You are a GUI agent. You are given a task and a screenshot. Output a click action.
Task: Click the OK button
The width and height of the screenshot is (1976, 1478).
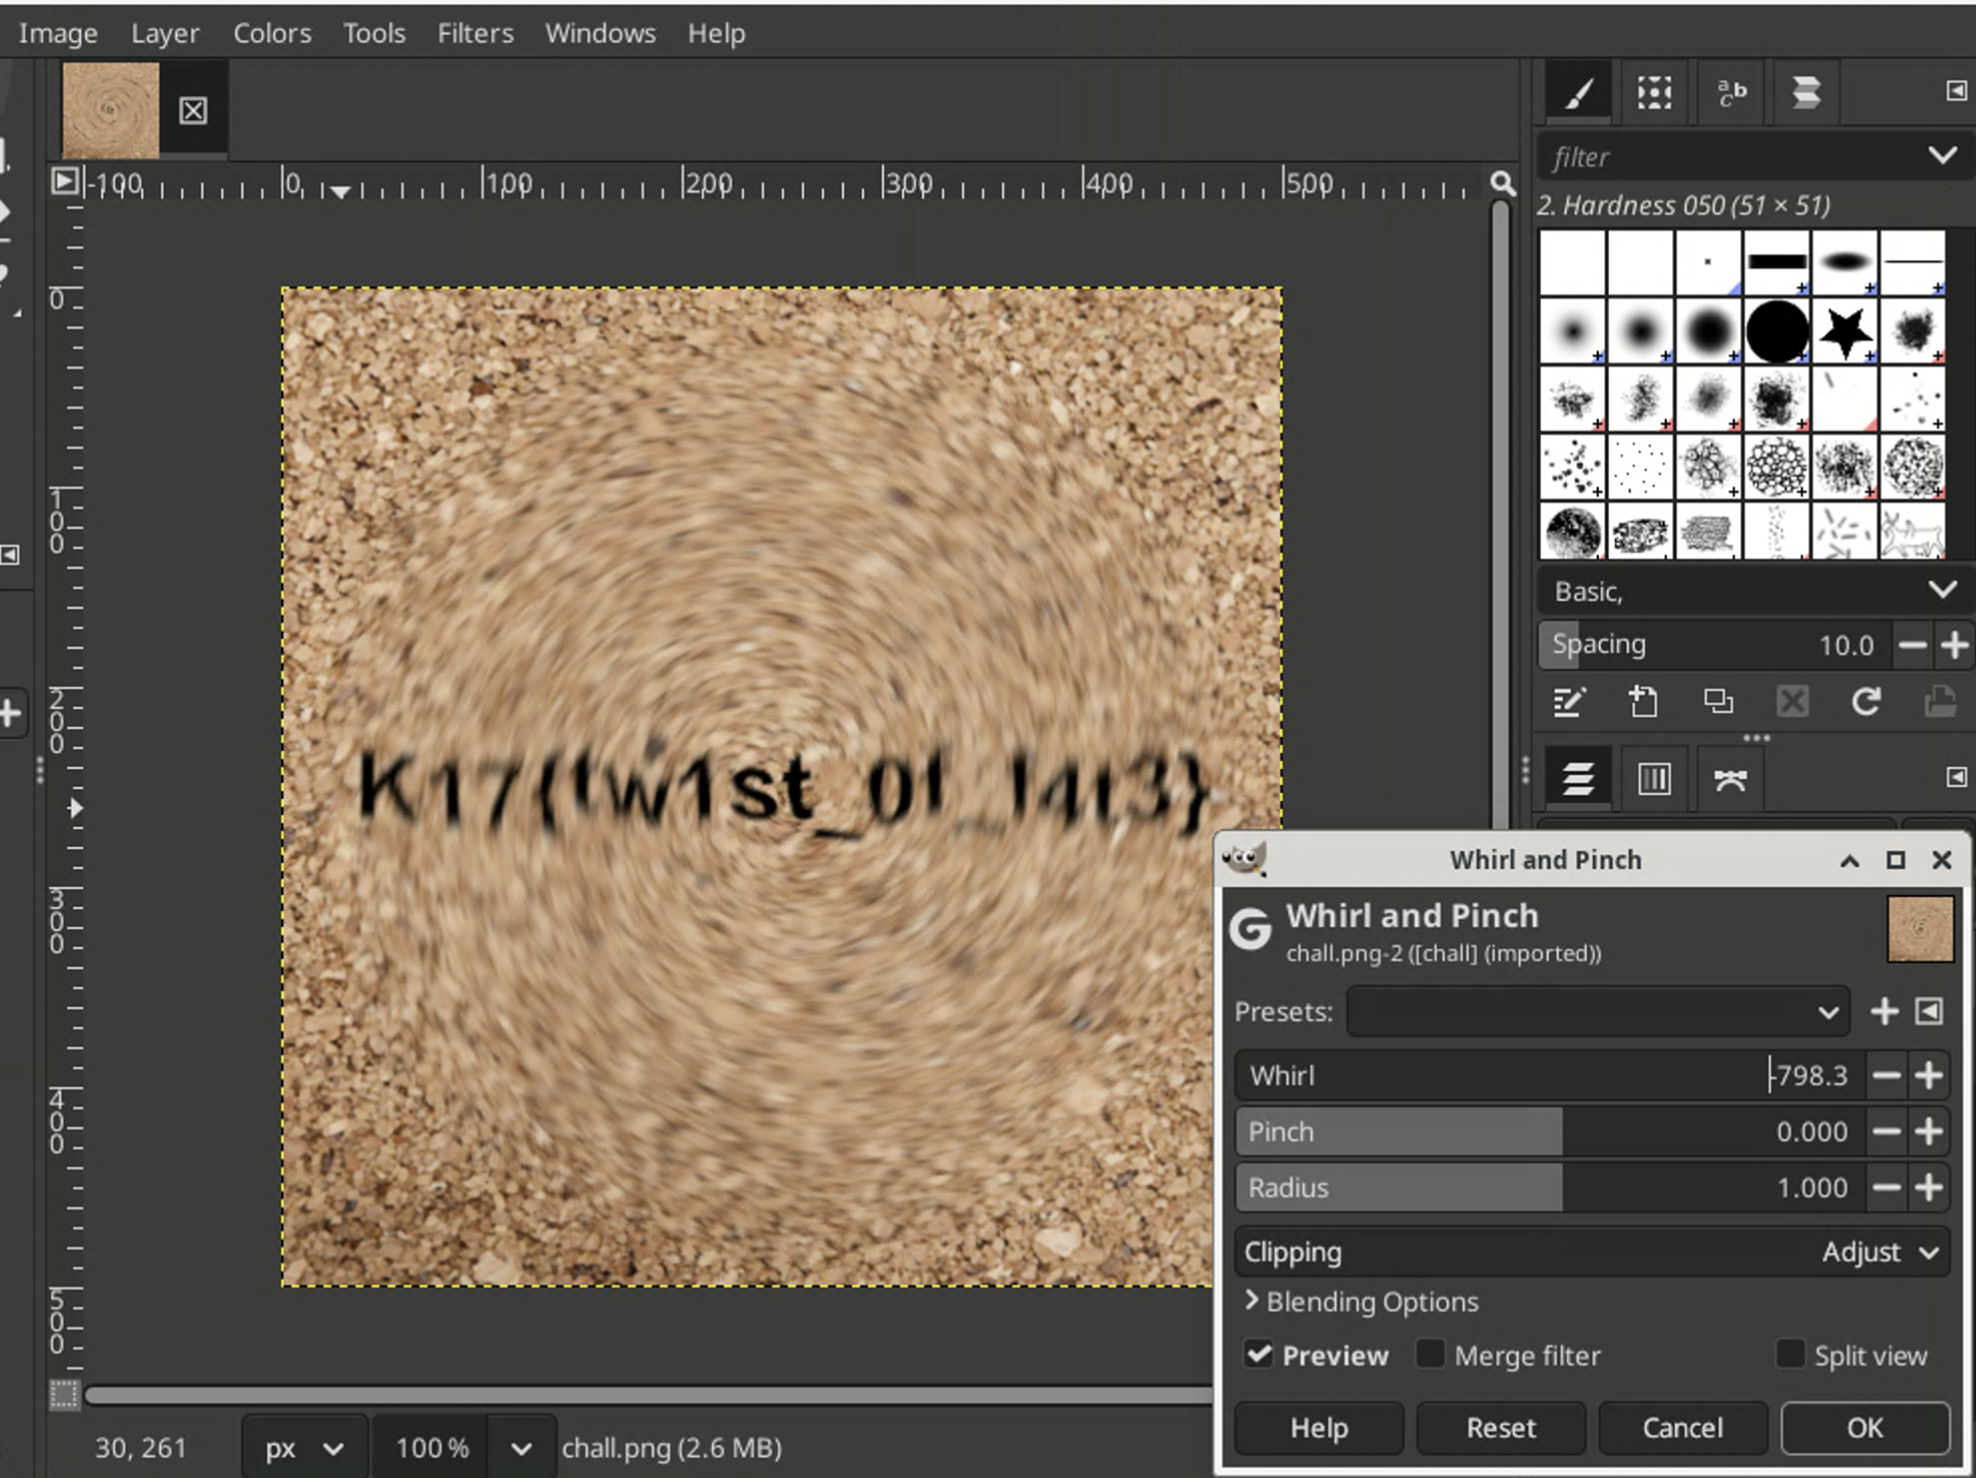1864,1427
